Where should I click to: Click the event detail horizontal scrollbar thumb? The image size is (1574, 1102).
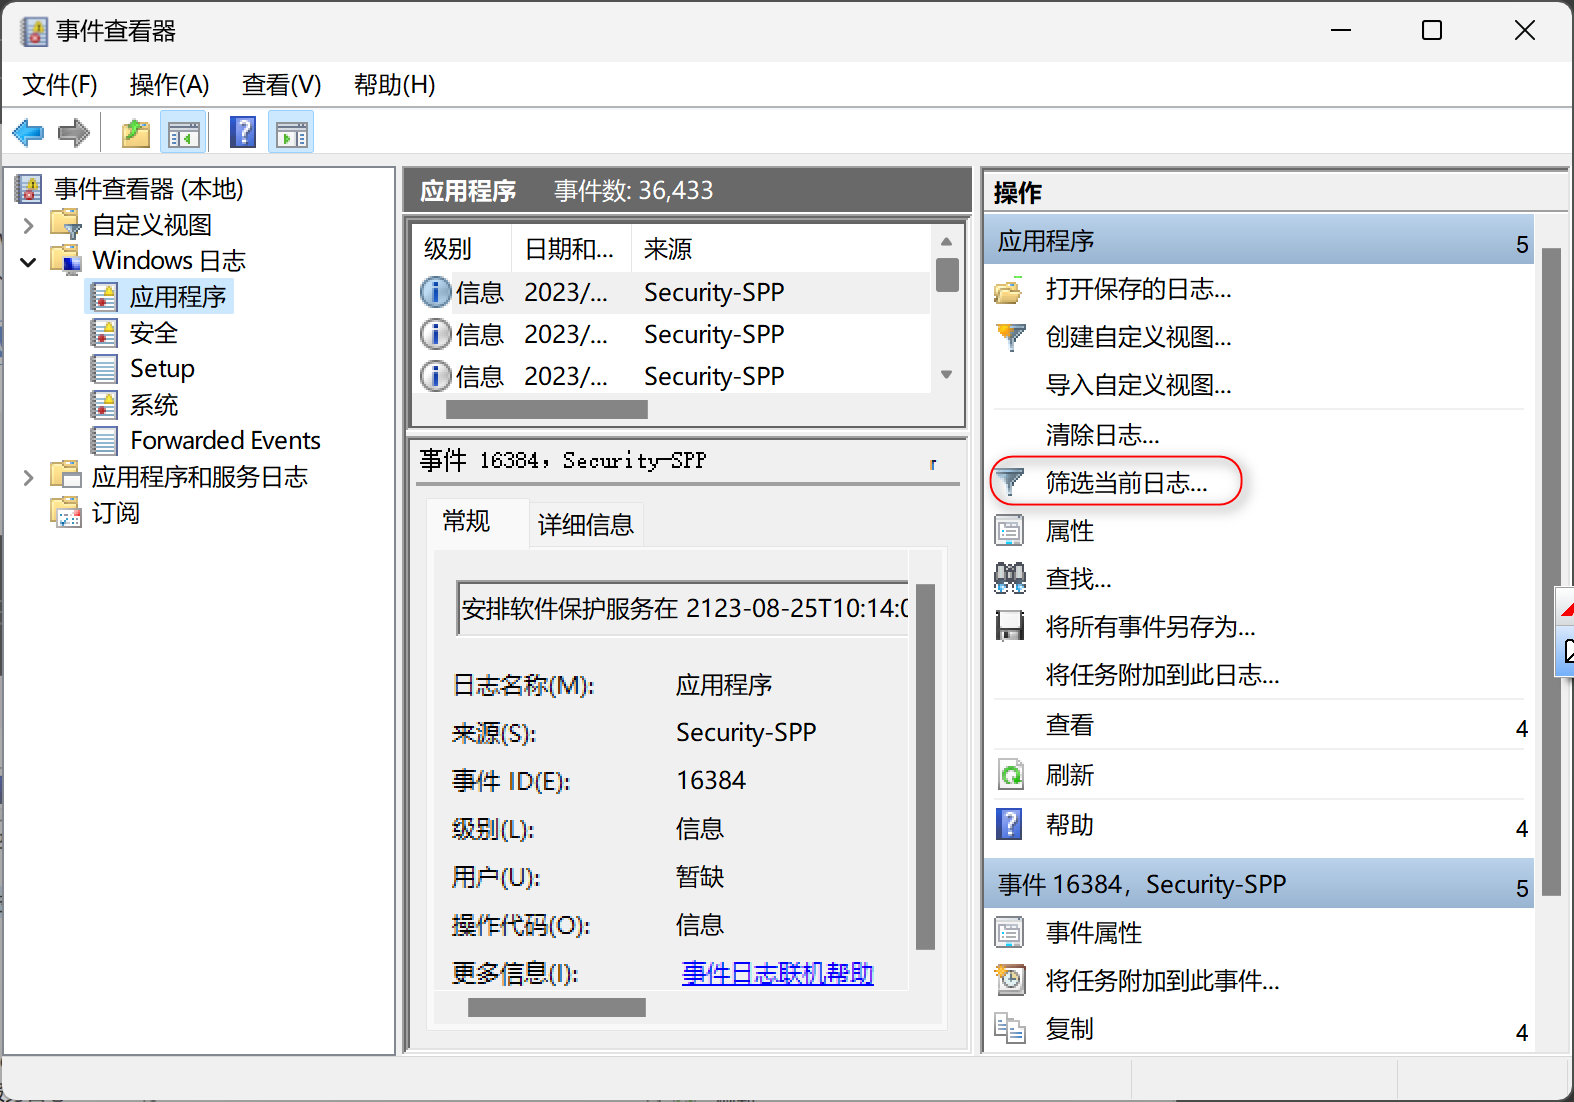[x=557, y=1007]
